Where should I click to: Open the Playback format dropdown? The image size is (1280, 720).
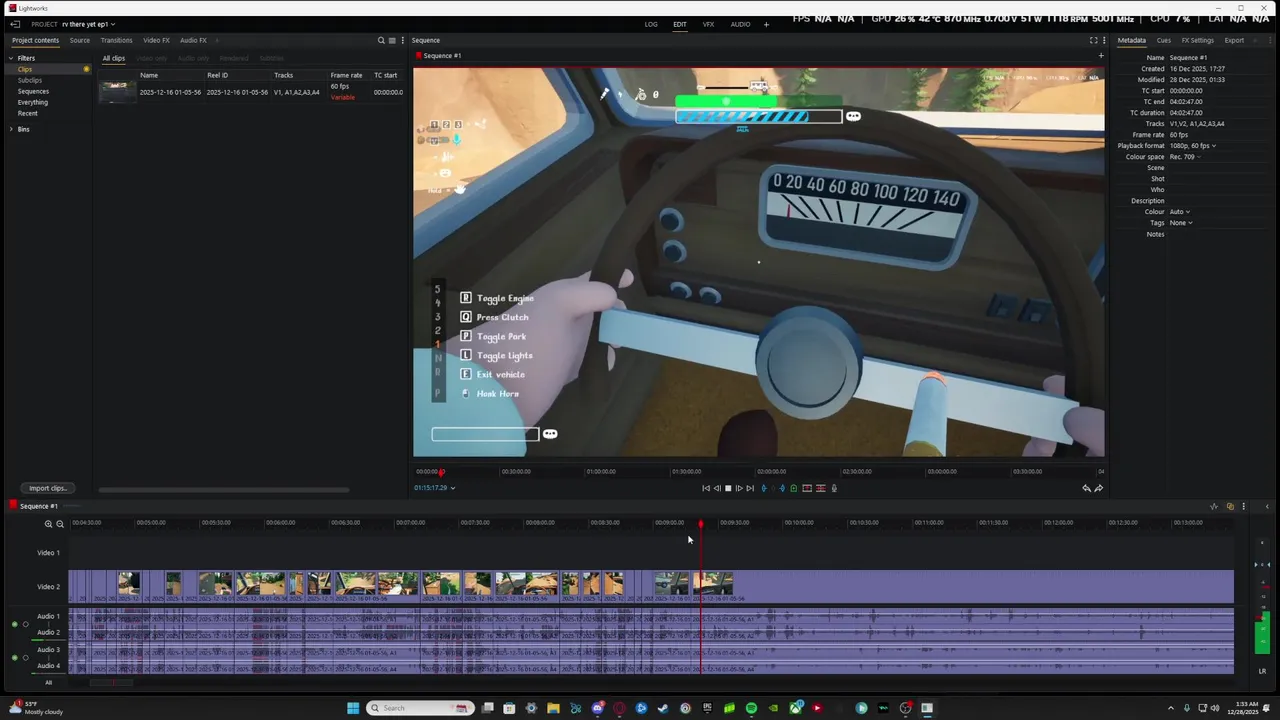[1193, 146]
